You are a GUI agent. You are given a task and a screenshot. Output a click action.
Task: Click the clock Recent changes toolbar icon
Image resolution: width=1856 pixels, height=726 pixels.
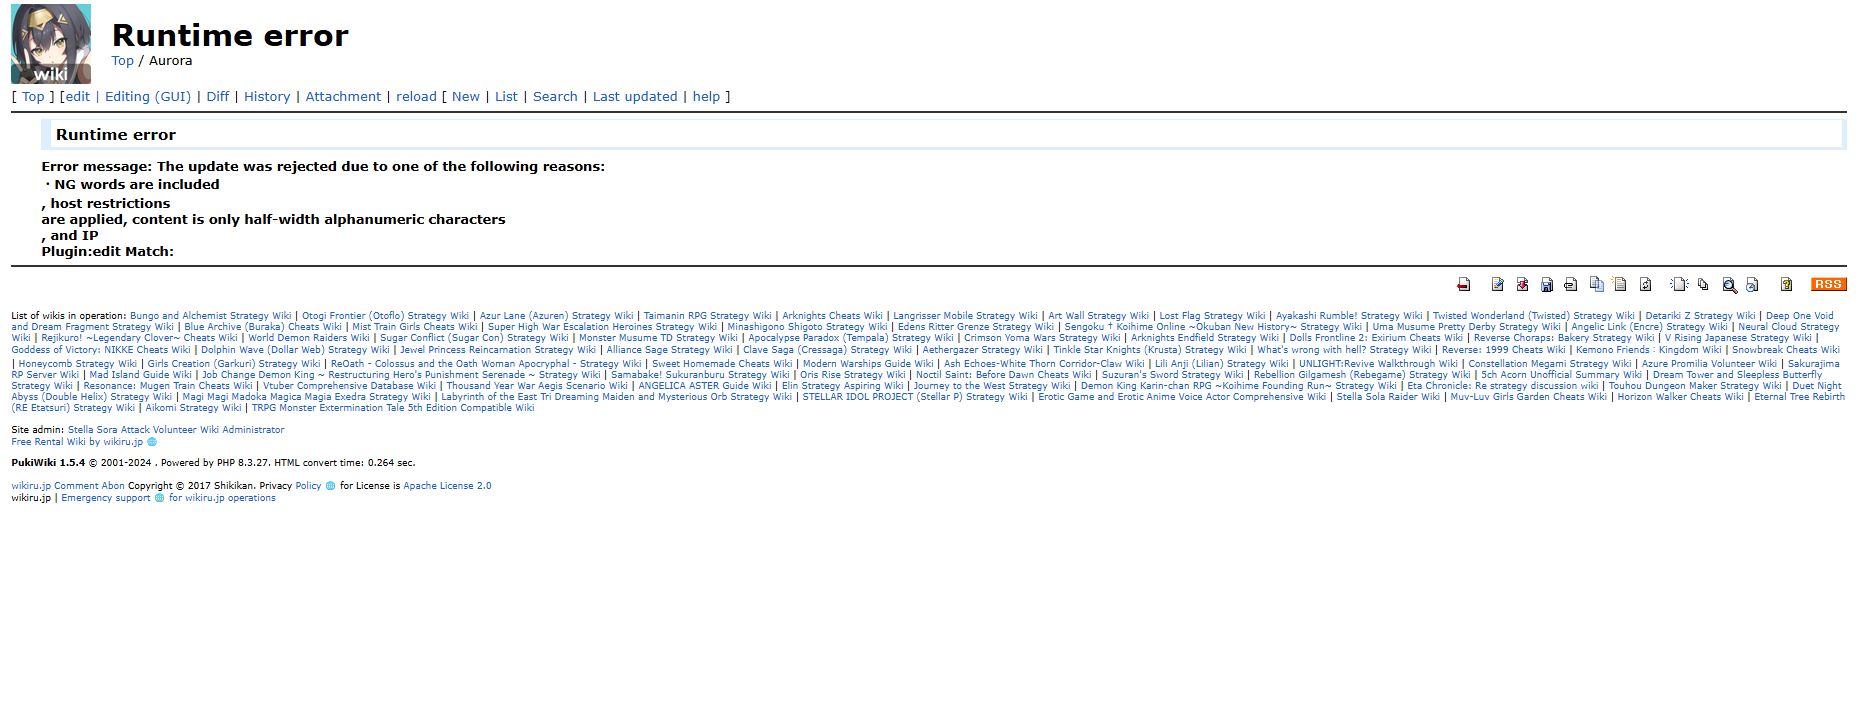coord(1752,285)
